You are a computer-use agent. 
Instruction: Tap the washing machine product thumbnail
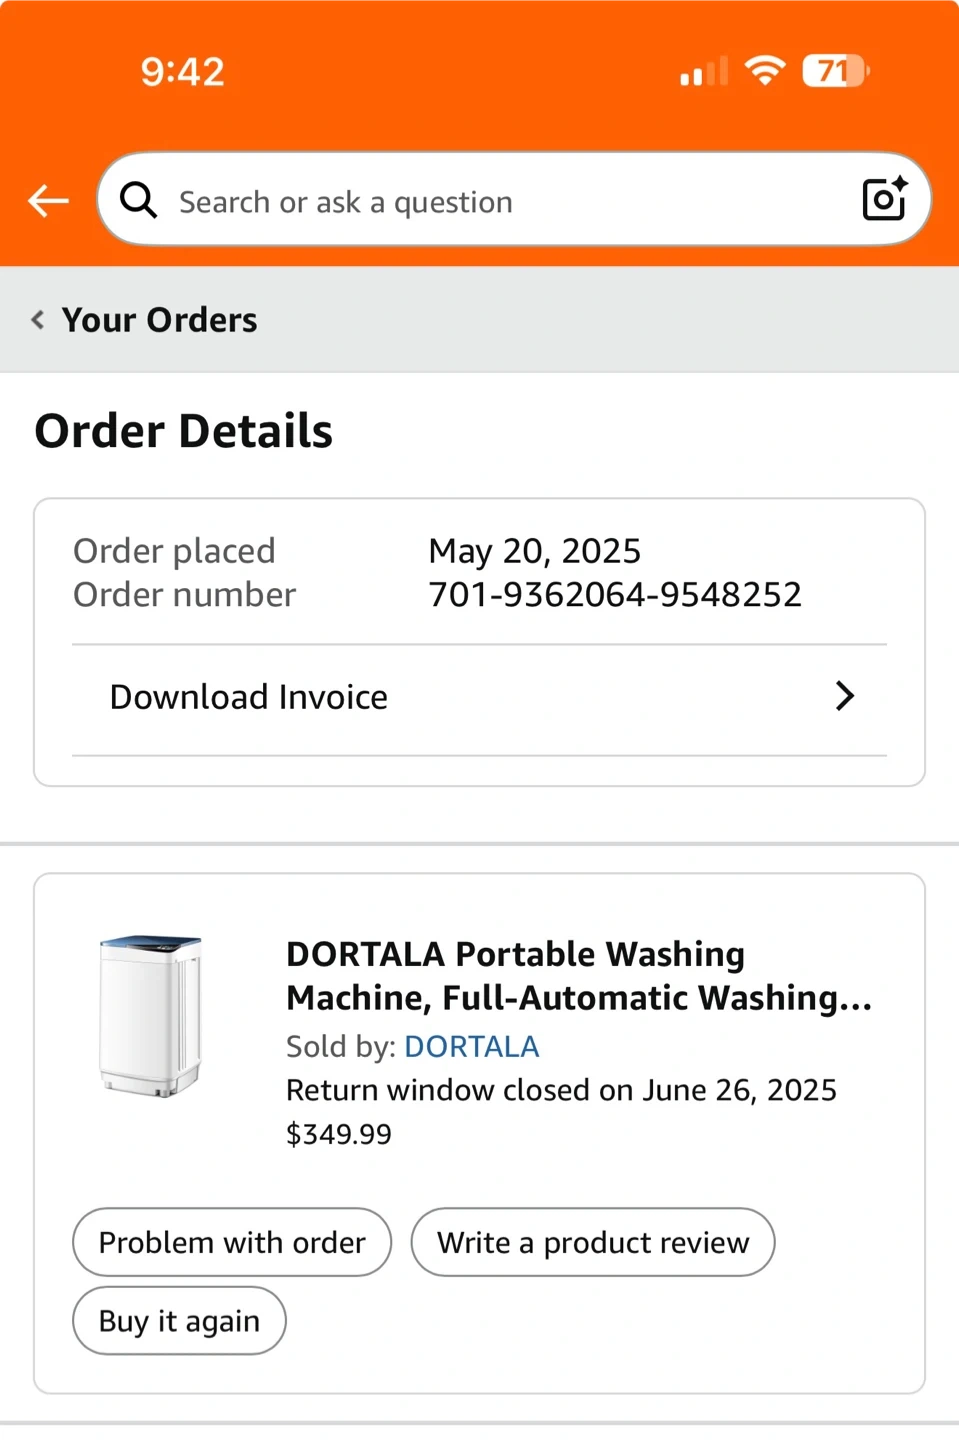coord(151,1015)
